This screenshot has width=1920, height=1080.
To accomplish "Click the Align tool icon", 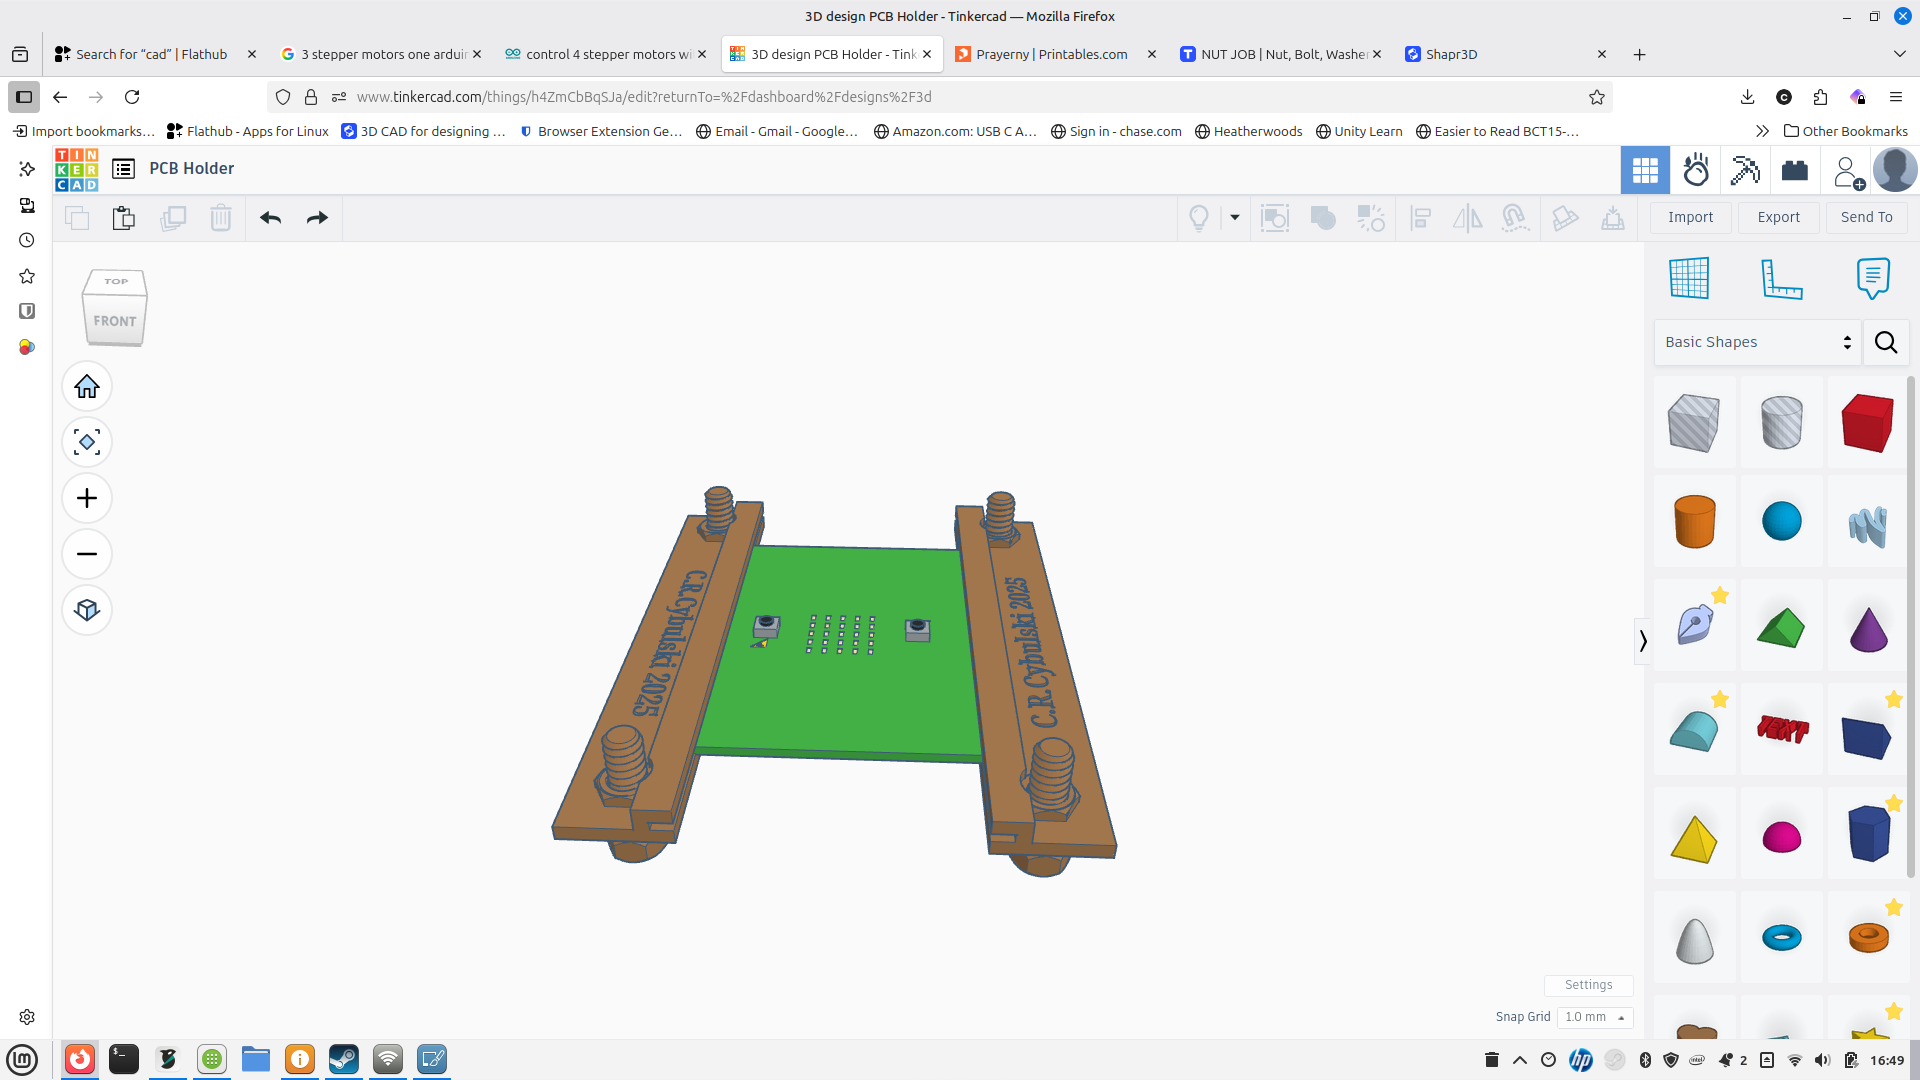I will tap(1421, 218).
